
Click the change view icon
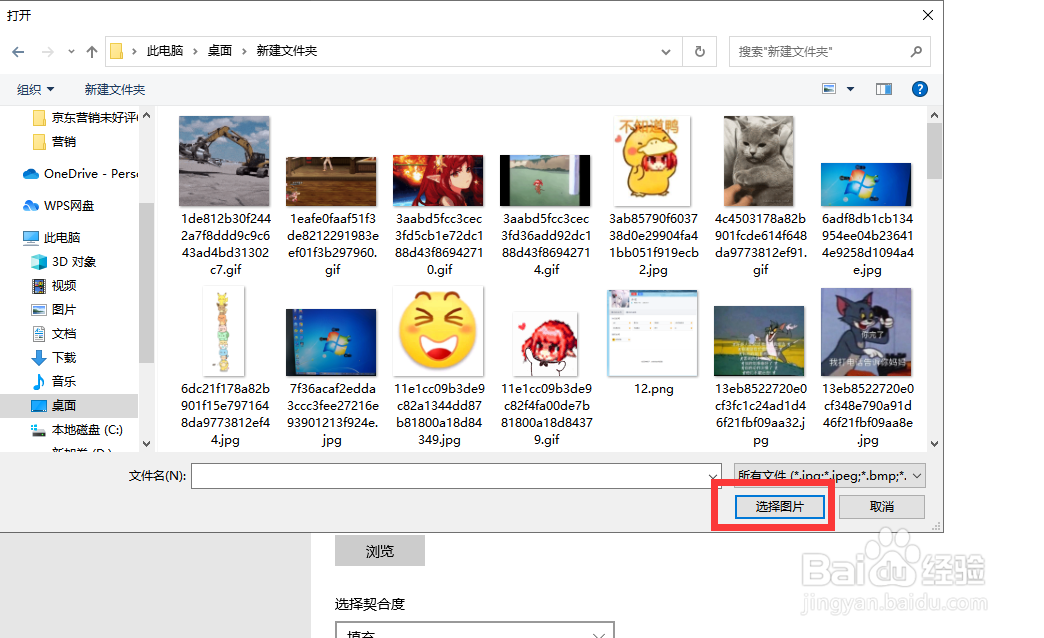[829, 89]
